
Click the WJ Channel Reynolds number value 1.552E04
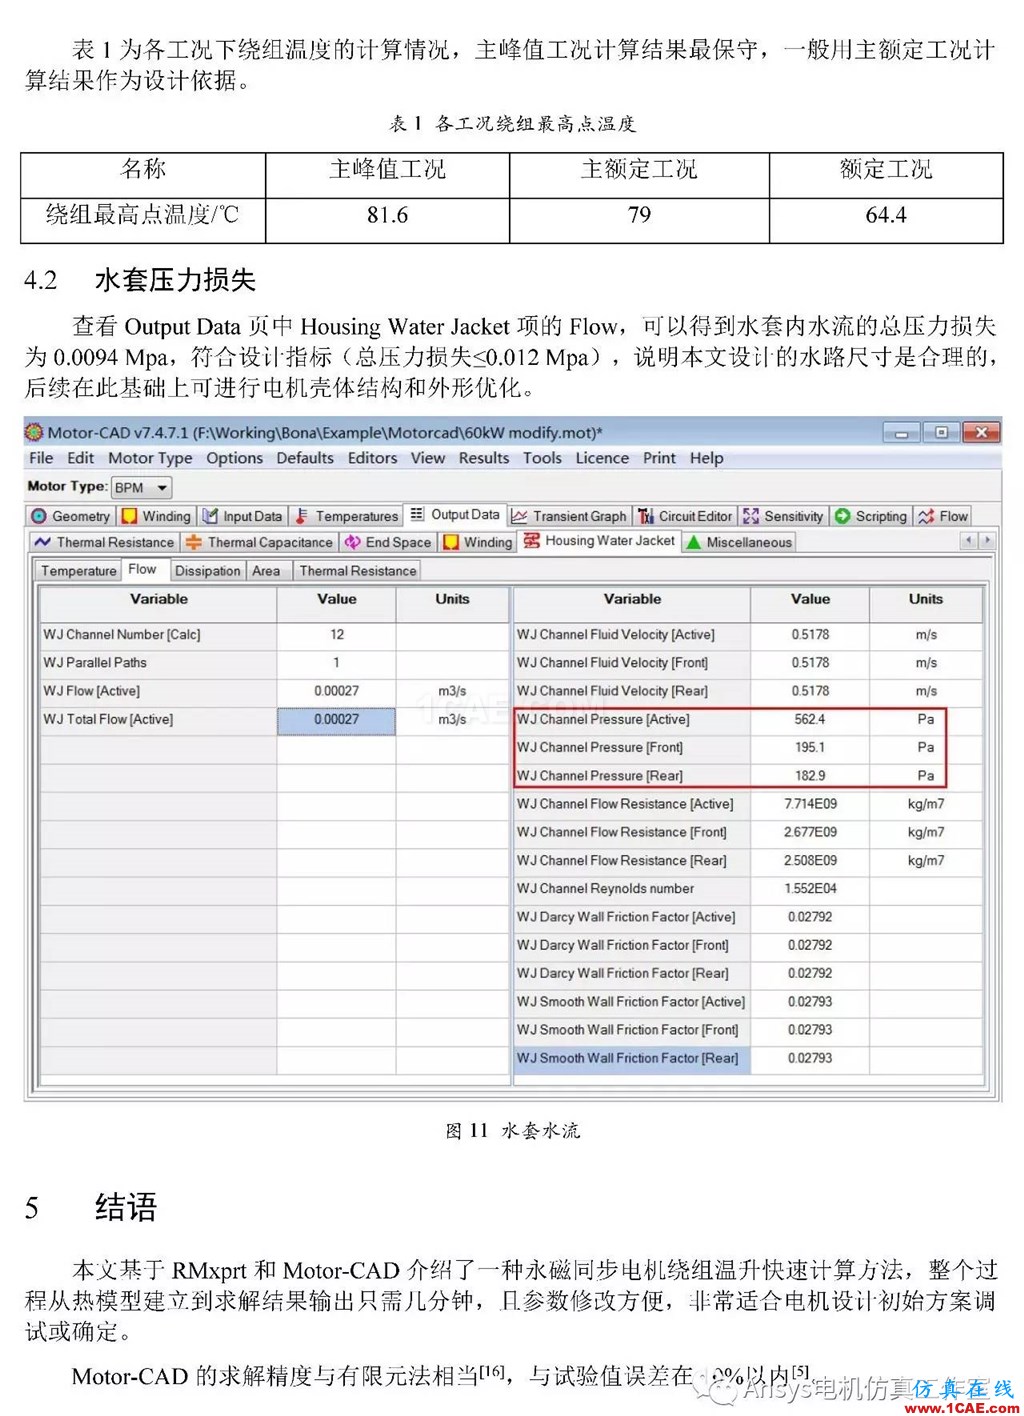point(810,888)
